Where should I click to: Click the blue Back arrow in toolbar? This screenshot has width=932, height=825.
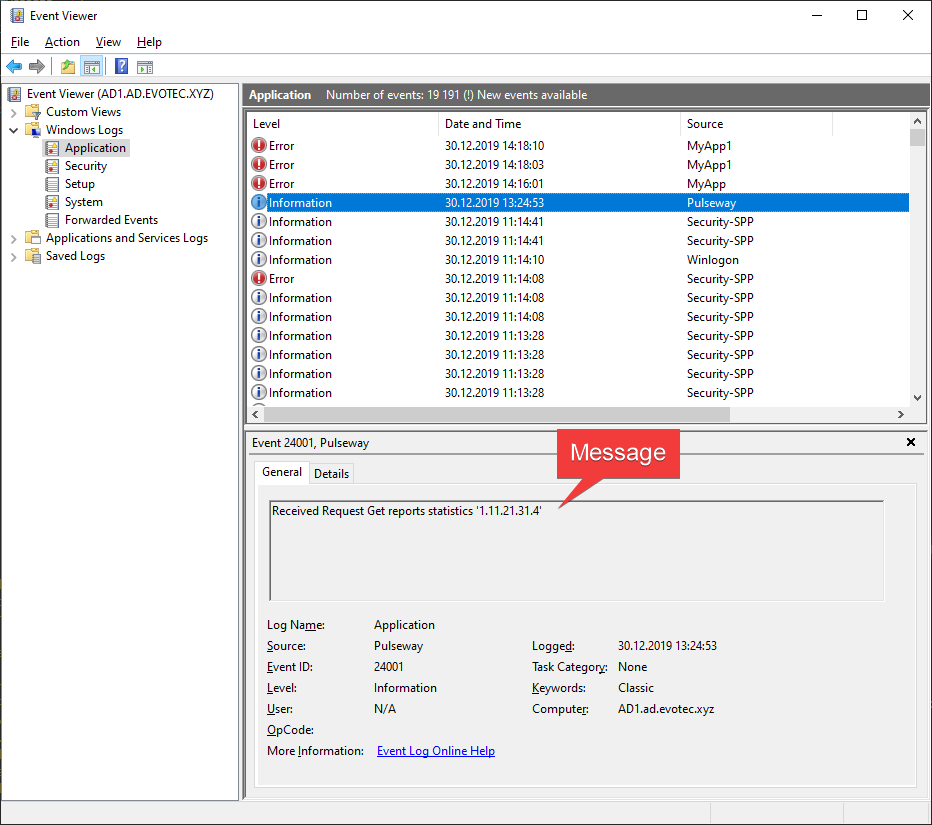pyautogui.click(x=14, y=67)
